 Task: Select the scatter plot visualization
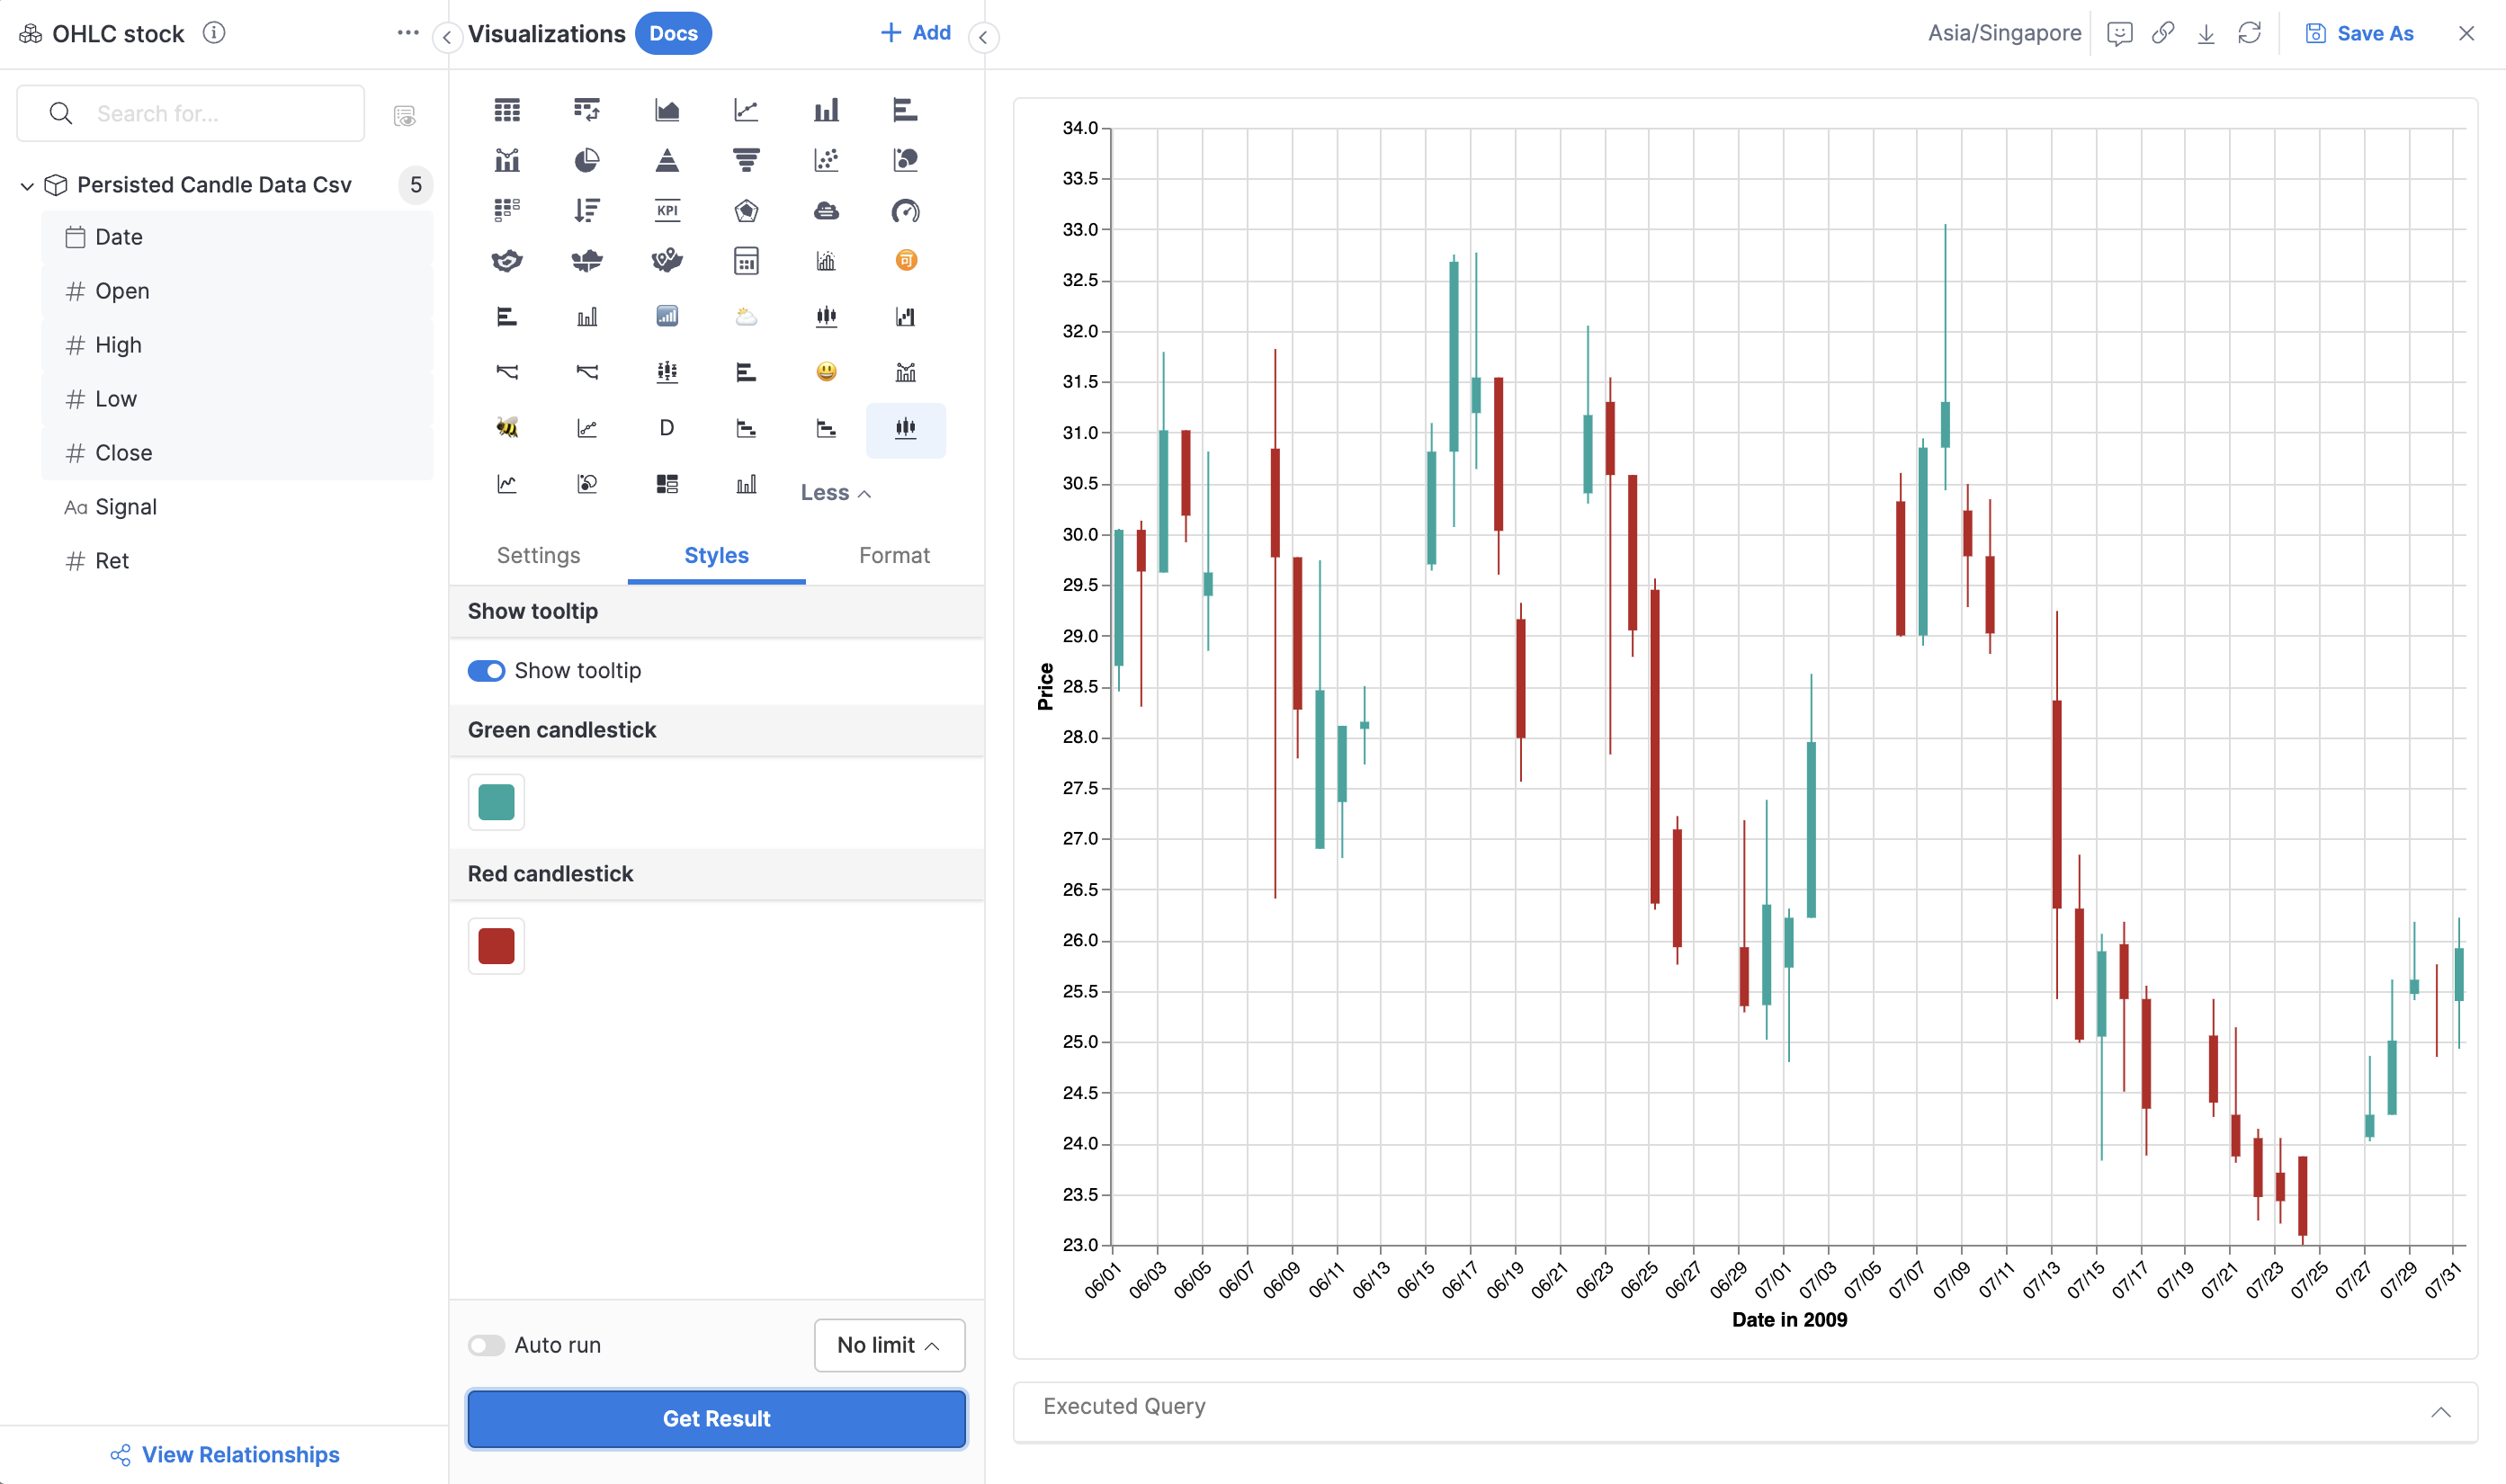tap(827, 159)
